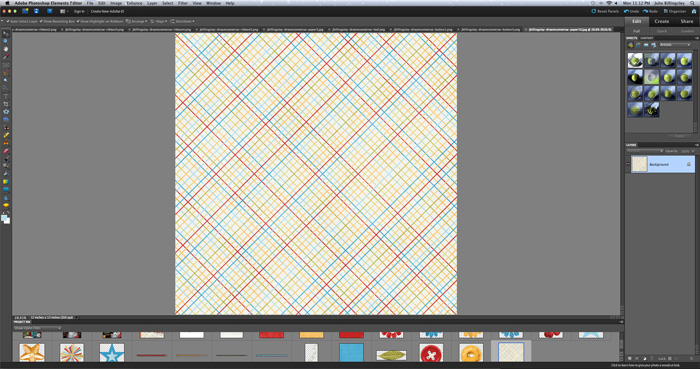This screenshot has height=369, width=700.
Task: Select the Crop tool
Action: click(6, 104)
